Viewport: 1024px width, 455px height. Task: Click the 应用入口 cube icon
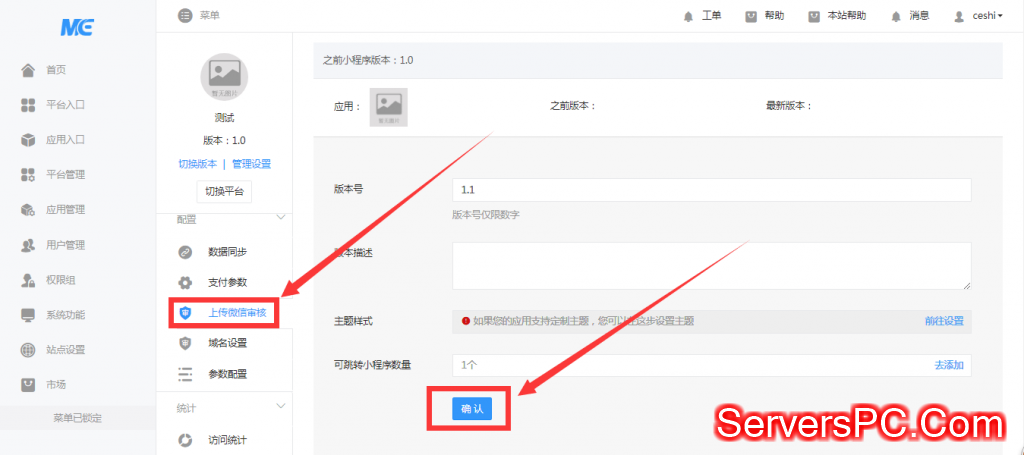pyautogui.click(x=28, y=140)
